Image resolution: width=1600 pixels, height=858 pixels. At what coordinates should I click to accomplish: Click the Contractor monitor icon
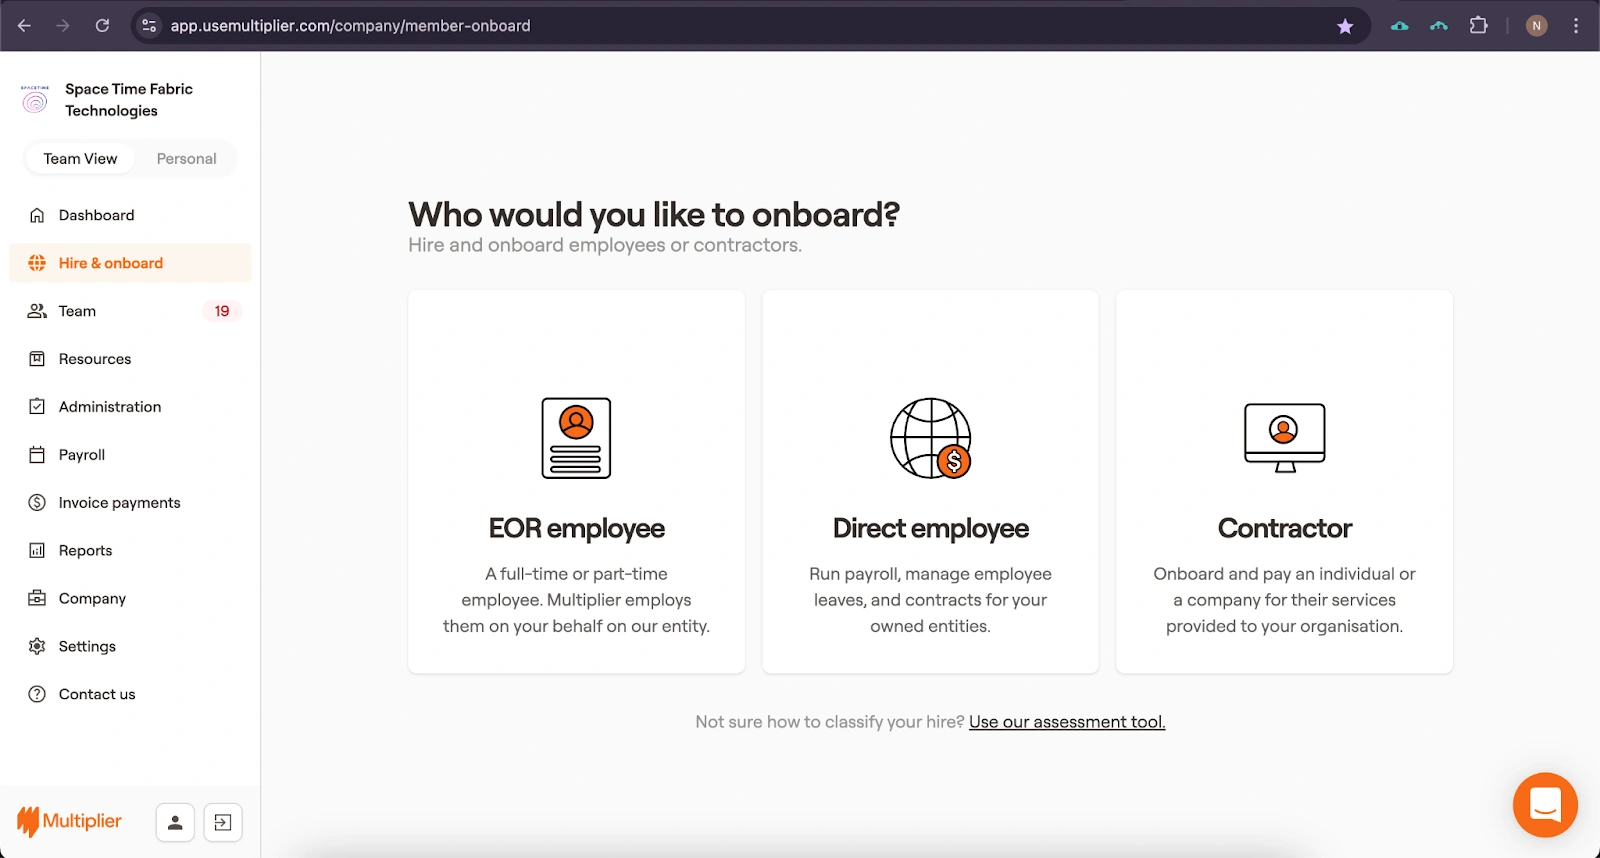pyautogui.click(x=1285, y=438)
